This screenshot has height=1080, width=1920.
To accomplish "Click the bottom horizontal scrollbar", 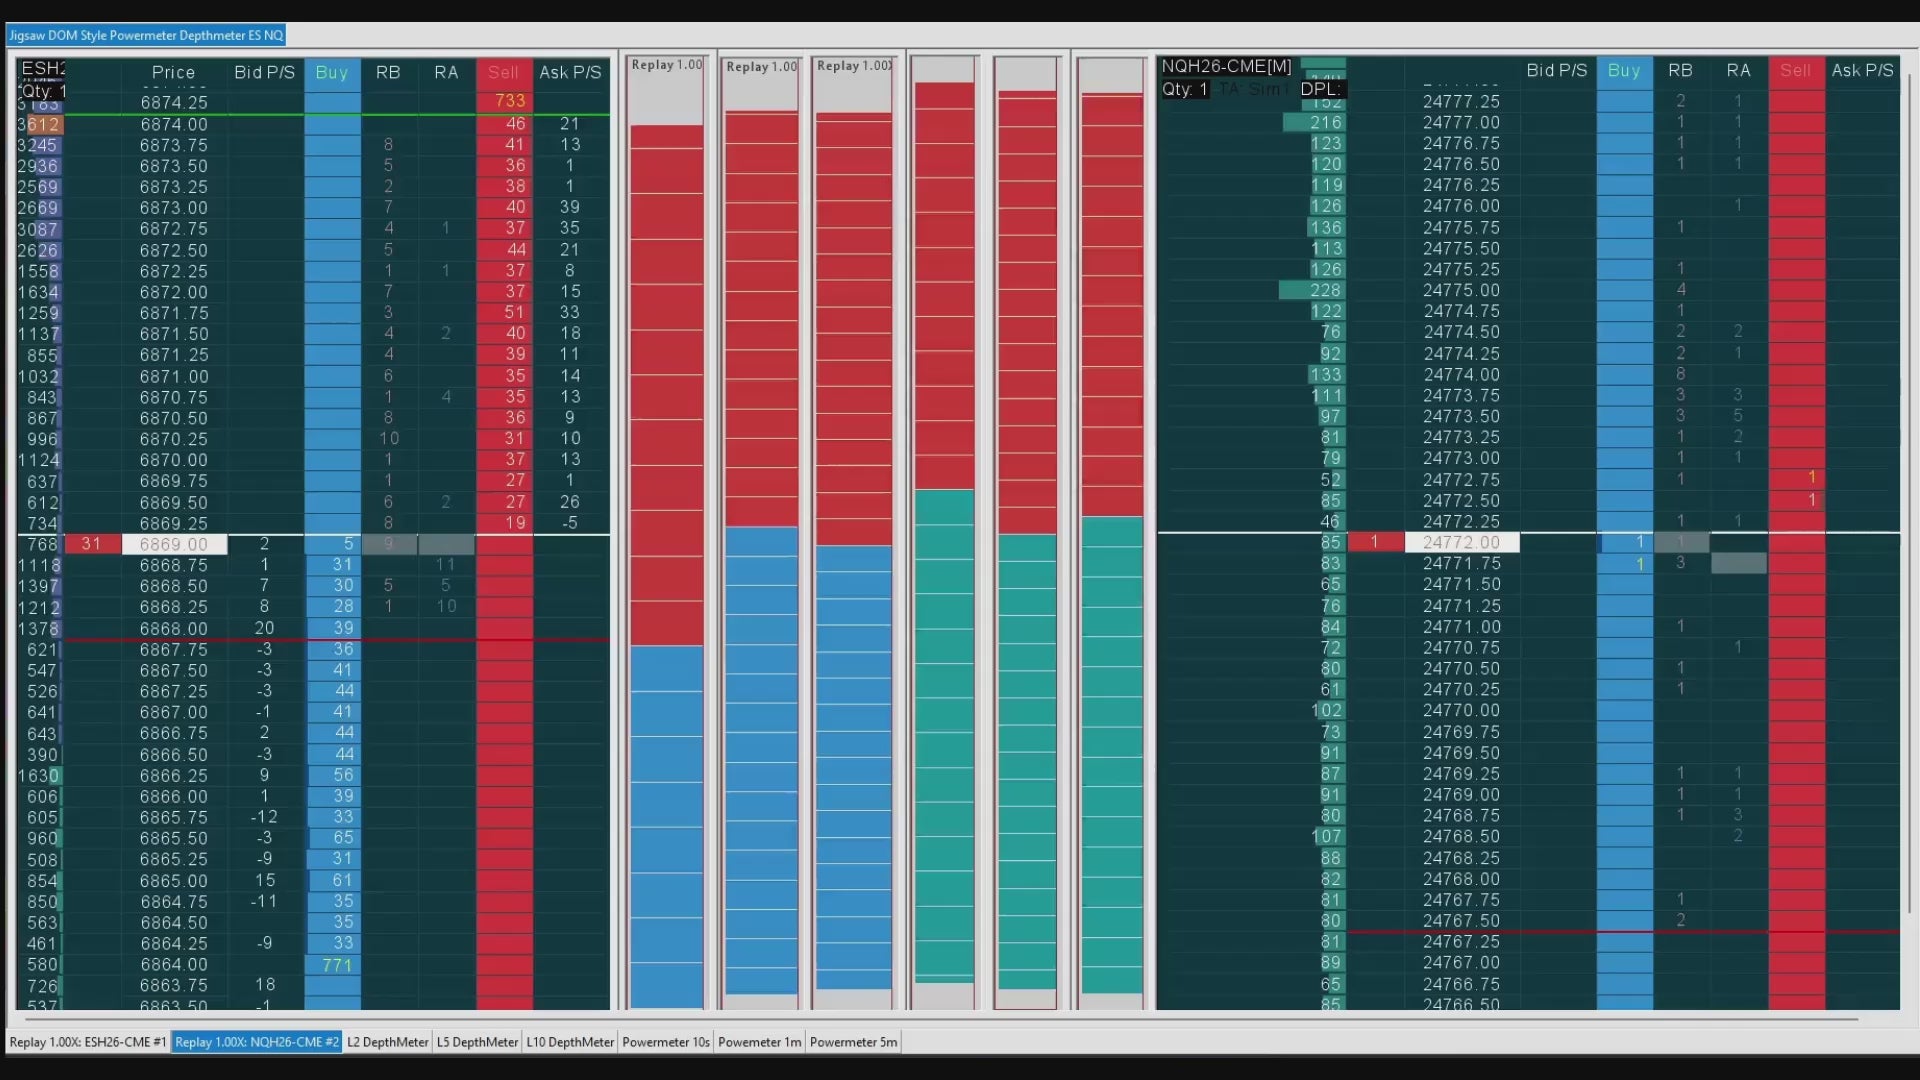I will click(x=940, y=1019).
